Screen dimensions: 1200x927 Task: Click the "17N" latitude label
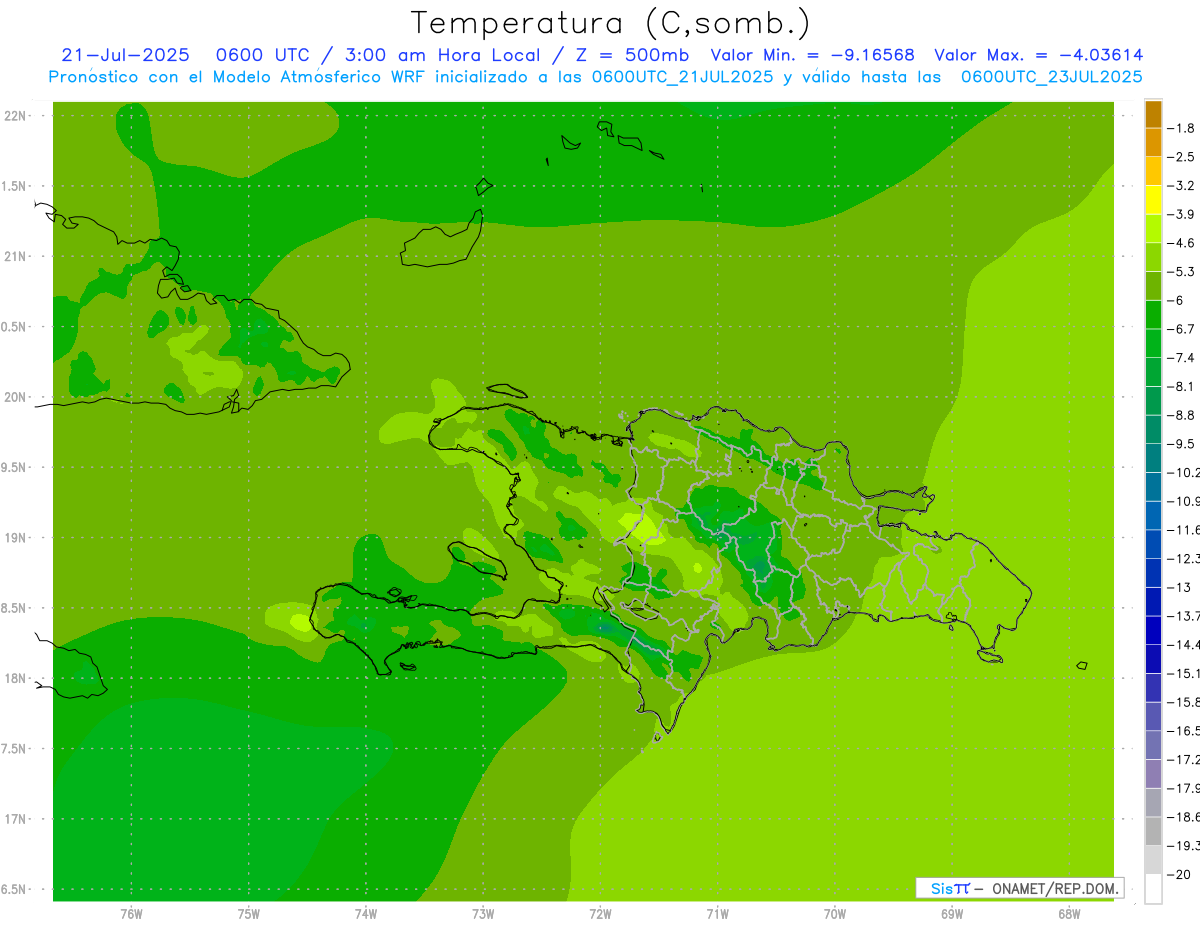[x=17, y=819]
